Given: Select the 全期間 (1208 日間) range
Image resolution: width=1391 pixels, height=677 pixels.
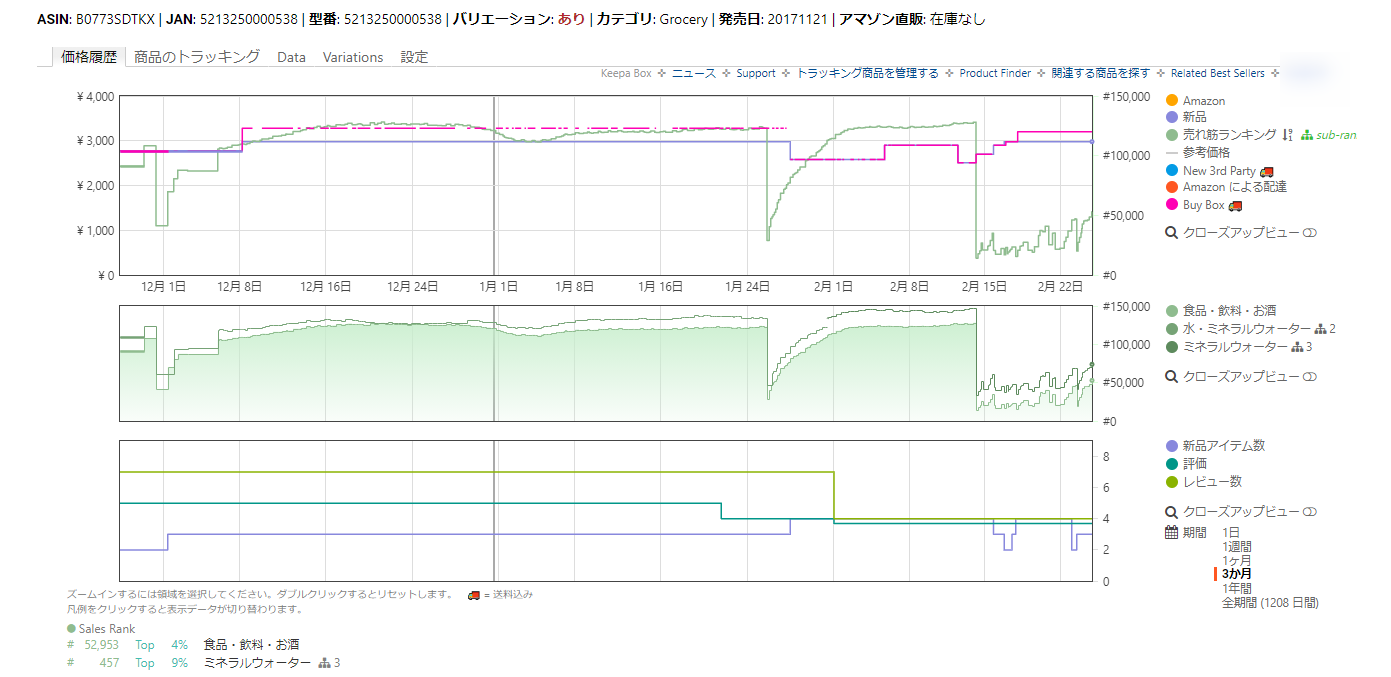Looking at the screenshot, I should pyautogui.click(x=1270, y=603).
